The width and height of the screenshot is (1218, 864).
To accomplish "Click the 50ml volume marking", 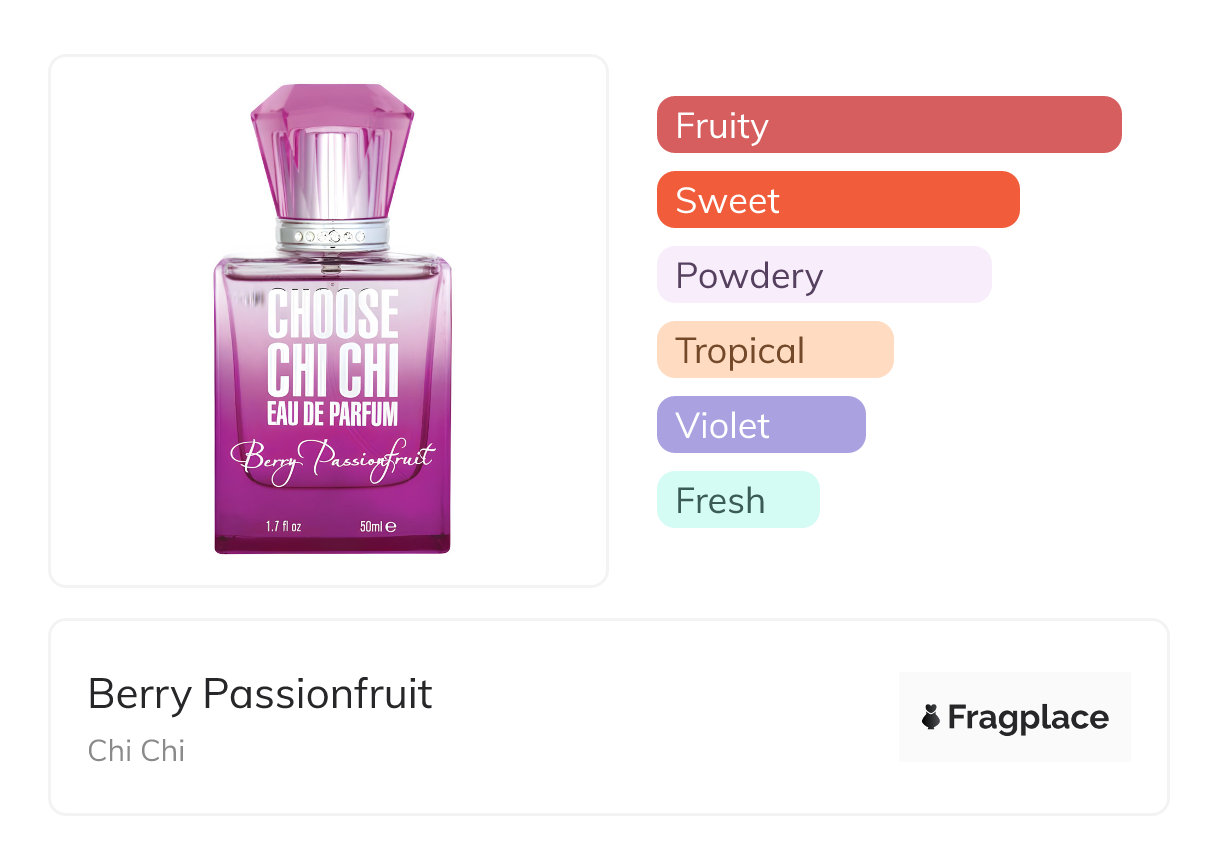I will click(371, 526).
